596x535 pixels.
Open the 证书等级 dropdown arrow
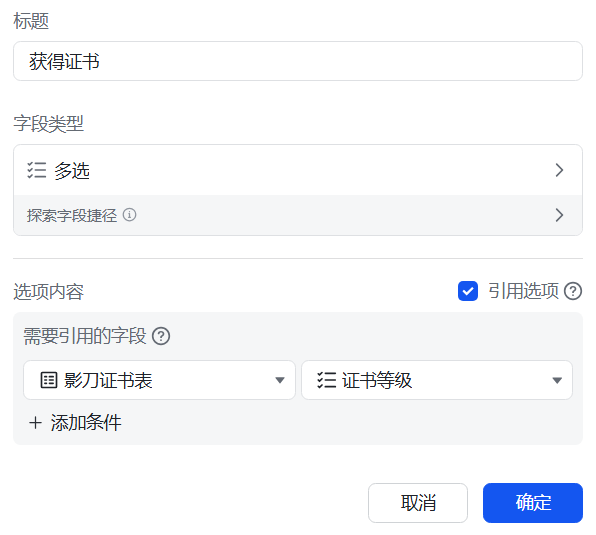pos(557,380)
